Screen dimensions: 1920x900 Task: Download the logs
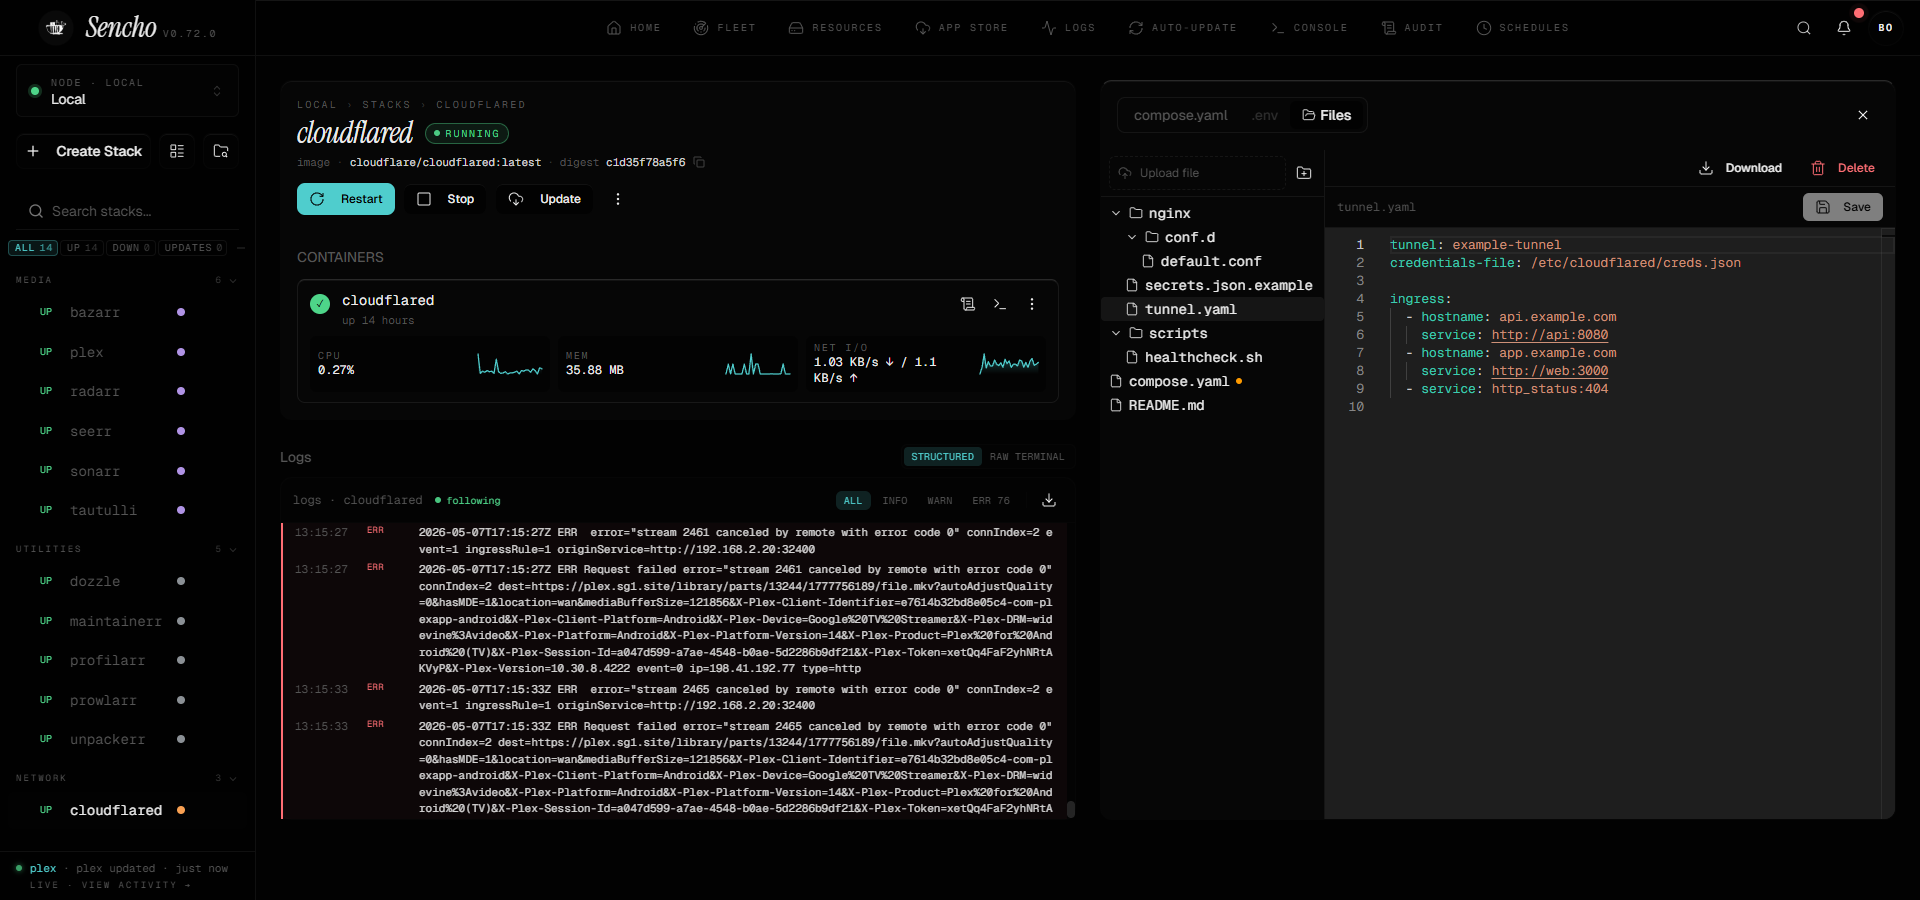pyautogui.click(x=1049, y=500)
